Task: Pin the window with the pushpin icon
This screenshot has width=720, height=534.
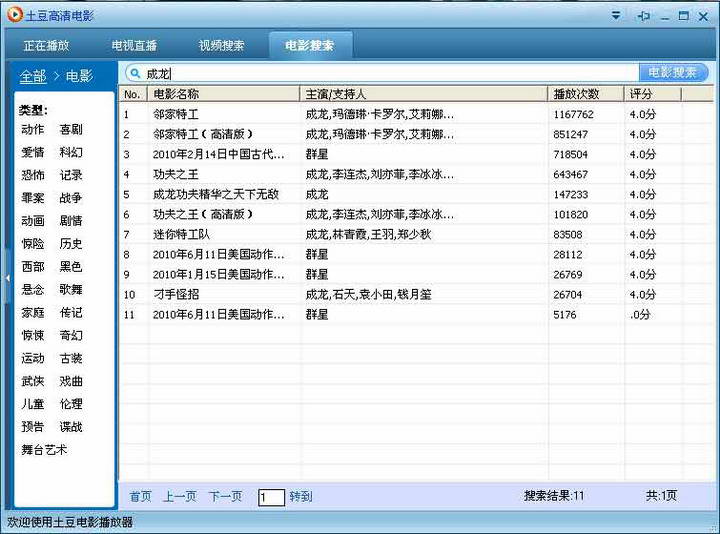Action: tap(643, 15)
